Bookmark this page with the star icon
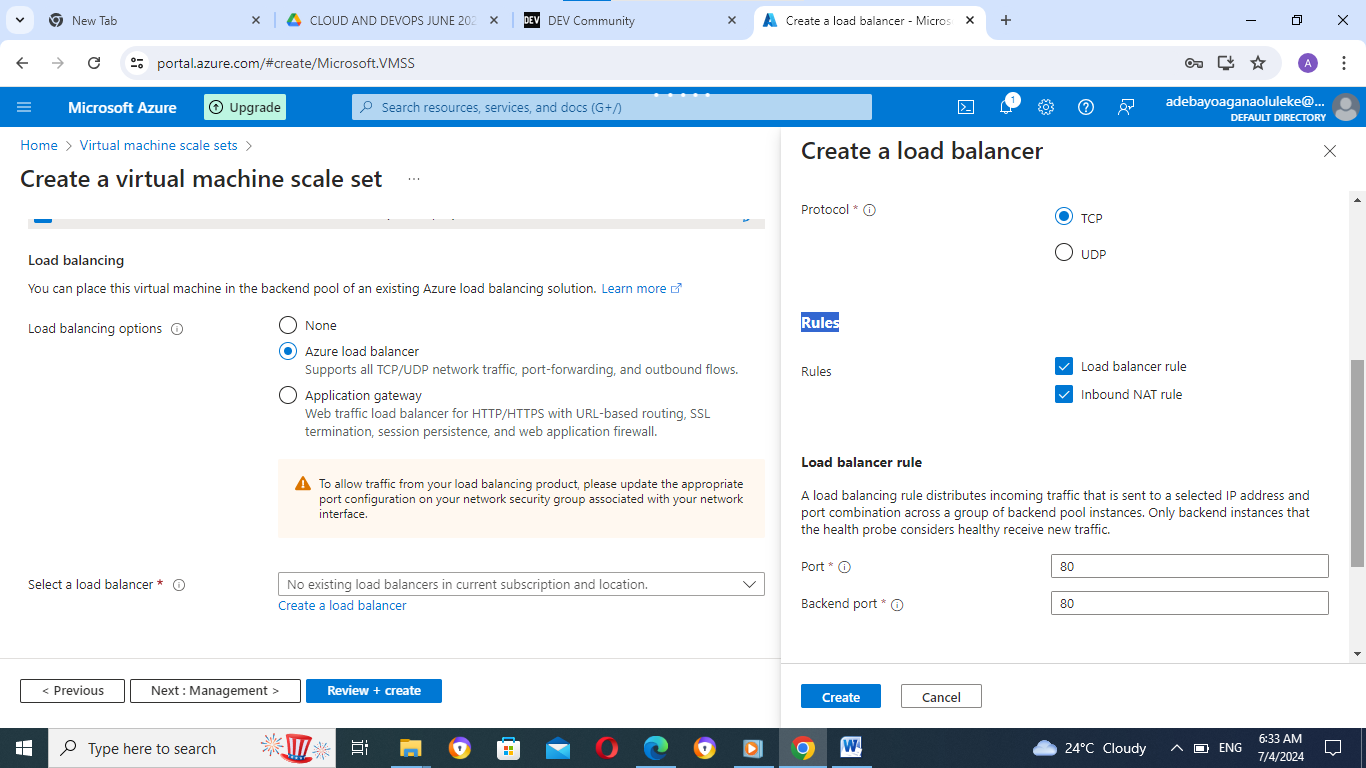This screenshot has height=768, width=1366. pyautogui.click(x=1258, y=63)
